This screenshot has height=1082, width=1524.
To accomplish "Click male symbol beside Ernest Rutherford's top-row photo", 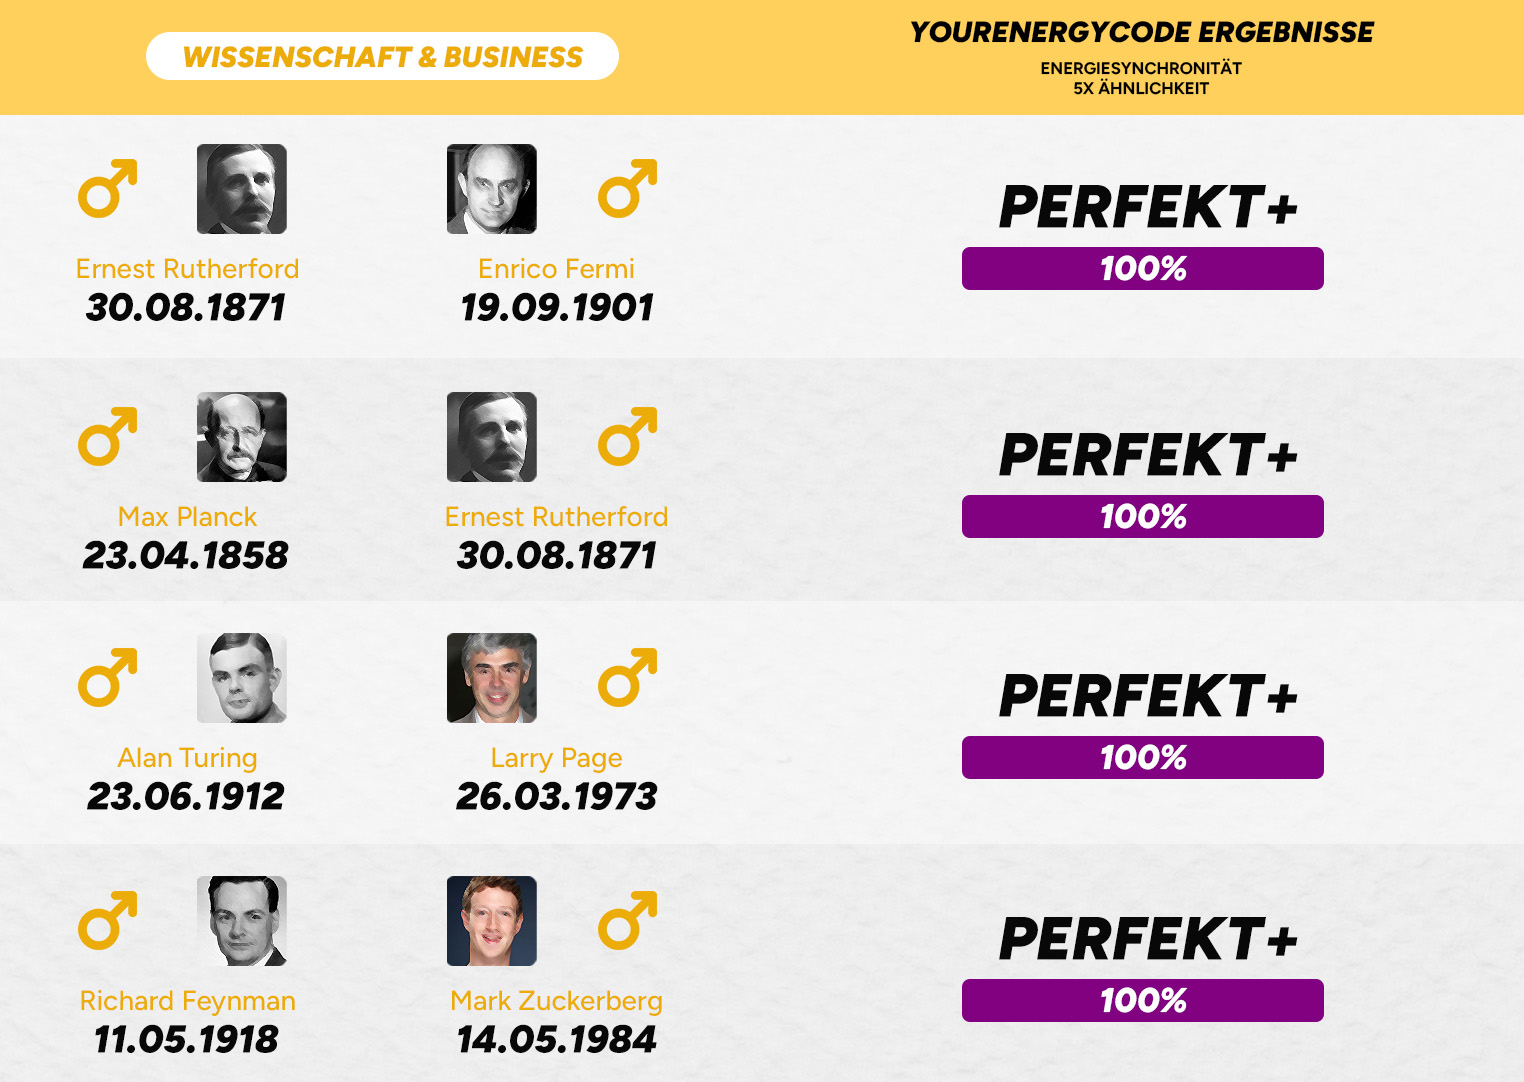I will (x=107, y=189).
